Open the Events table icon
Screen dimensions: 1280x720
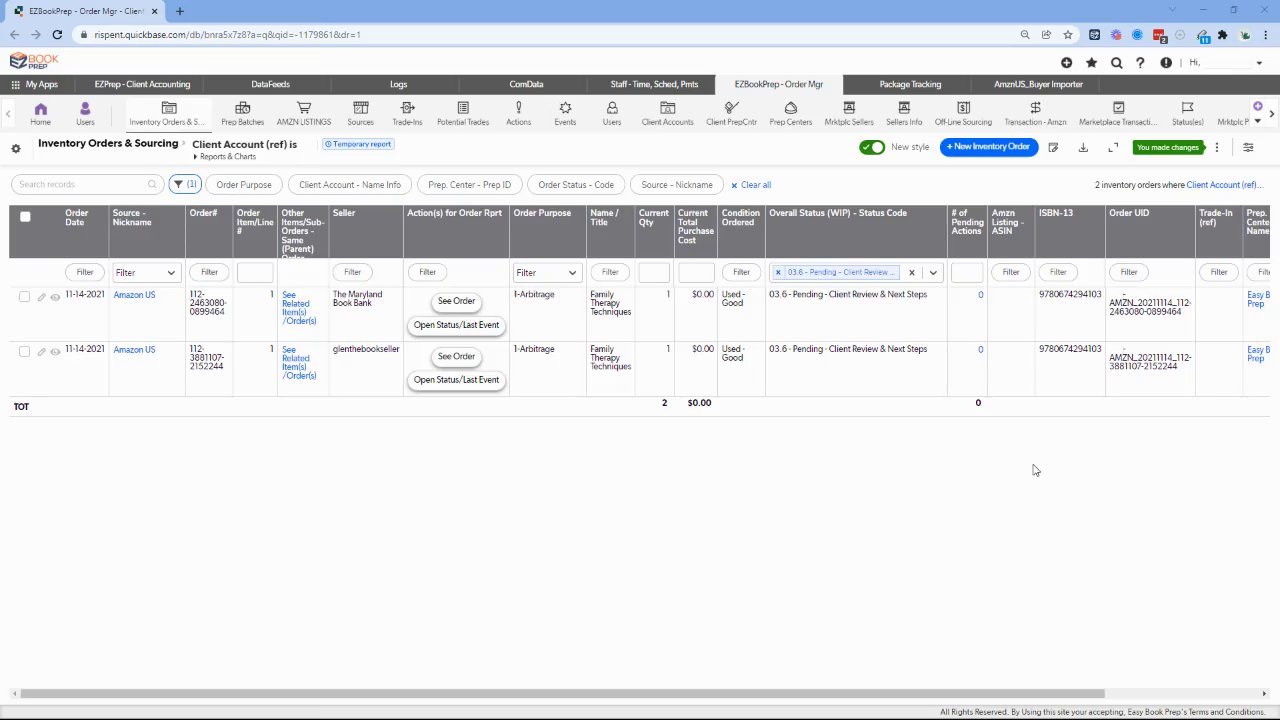(565, 108)
